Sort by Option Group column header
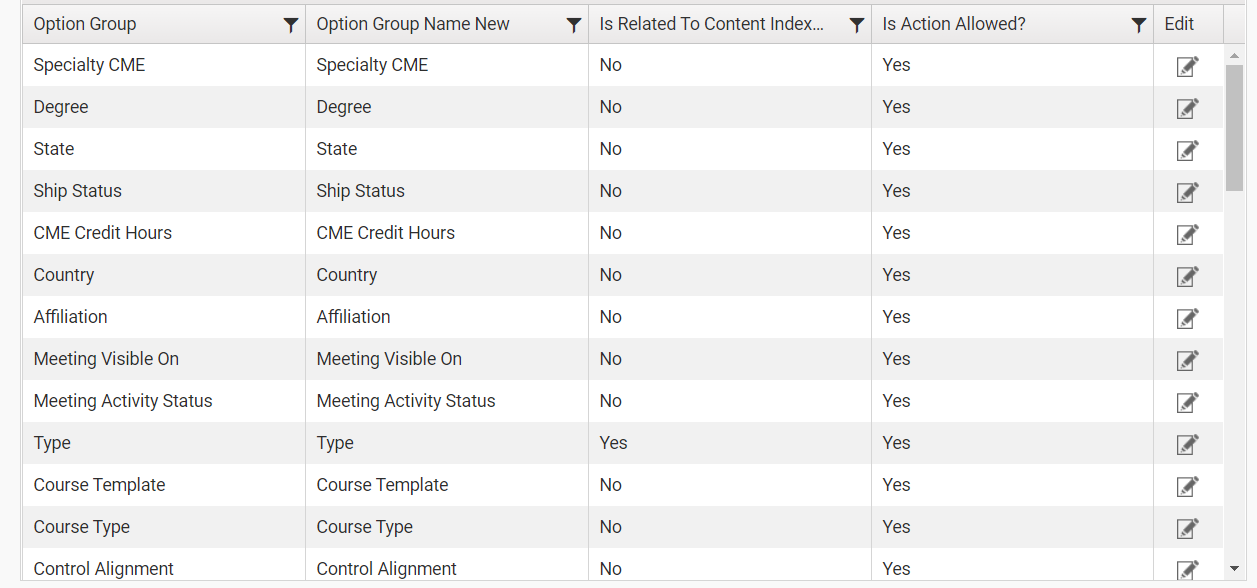Image resolution: width=1257 pixels, height=588 pixels. [x=85, y=24]
